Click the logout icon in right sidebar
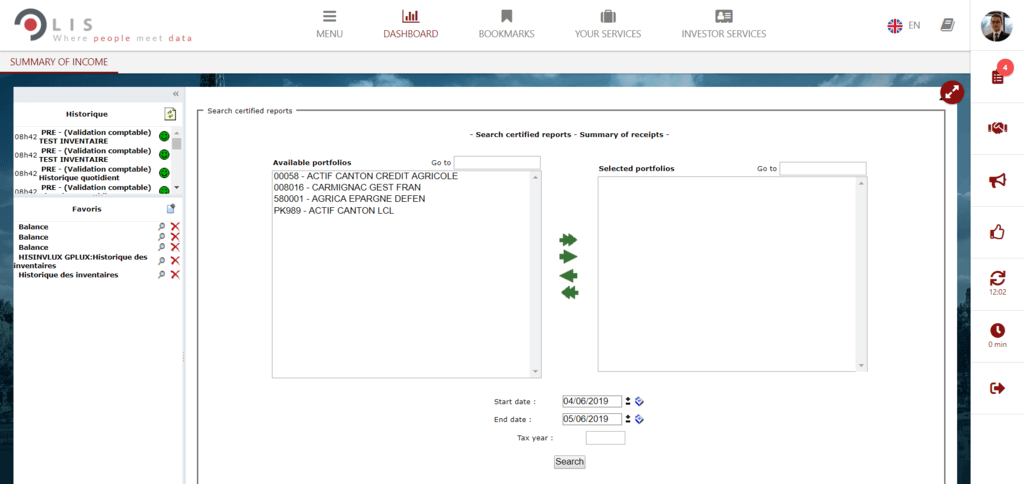Viewport: 1024px width, 484px height. [x=997, y=388]
